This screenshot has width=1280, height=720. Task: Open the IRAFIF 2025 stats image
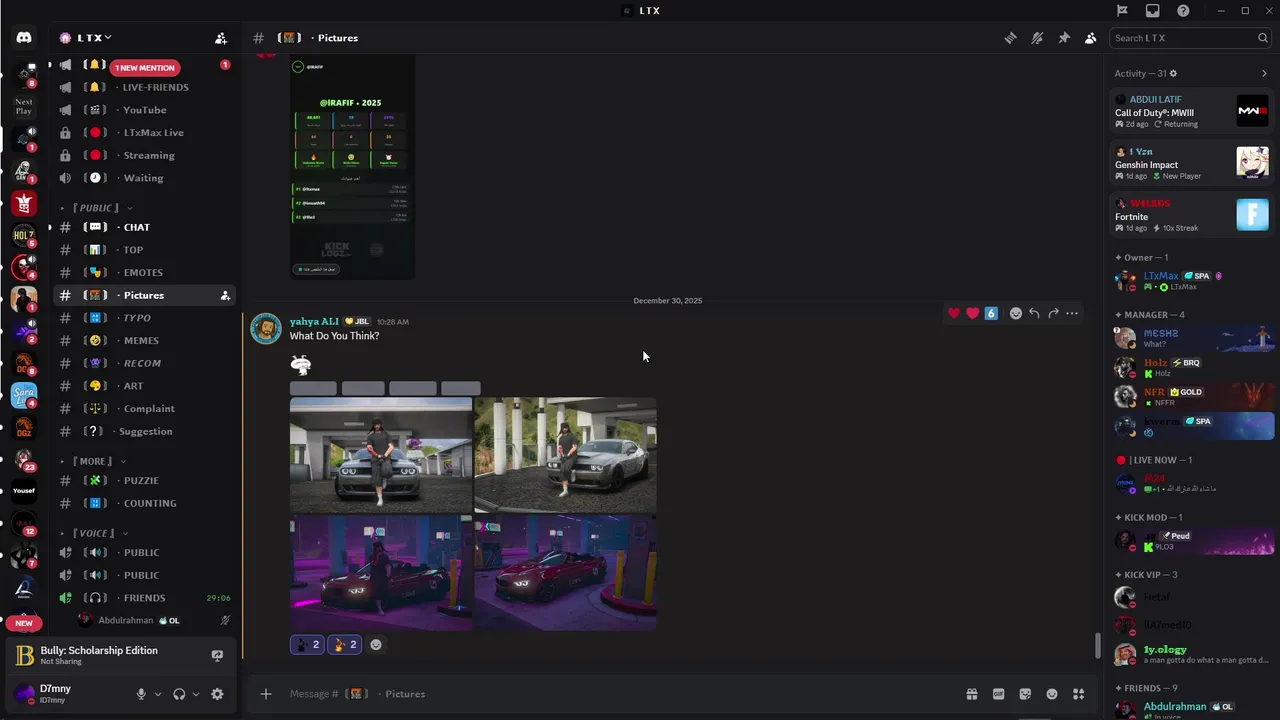pyautogui.click(x=352, y=168)
